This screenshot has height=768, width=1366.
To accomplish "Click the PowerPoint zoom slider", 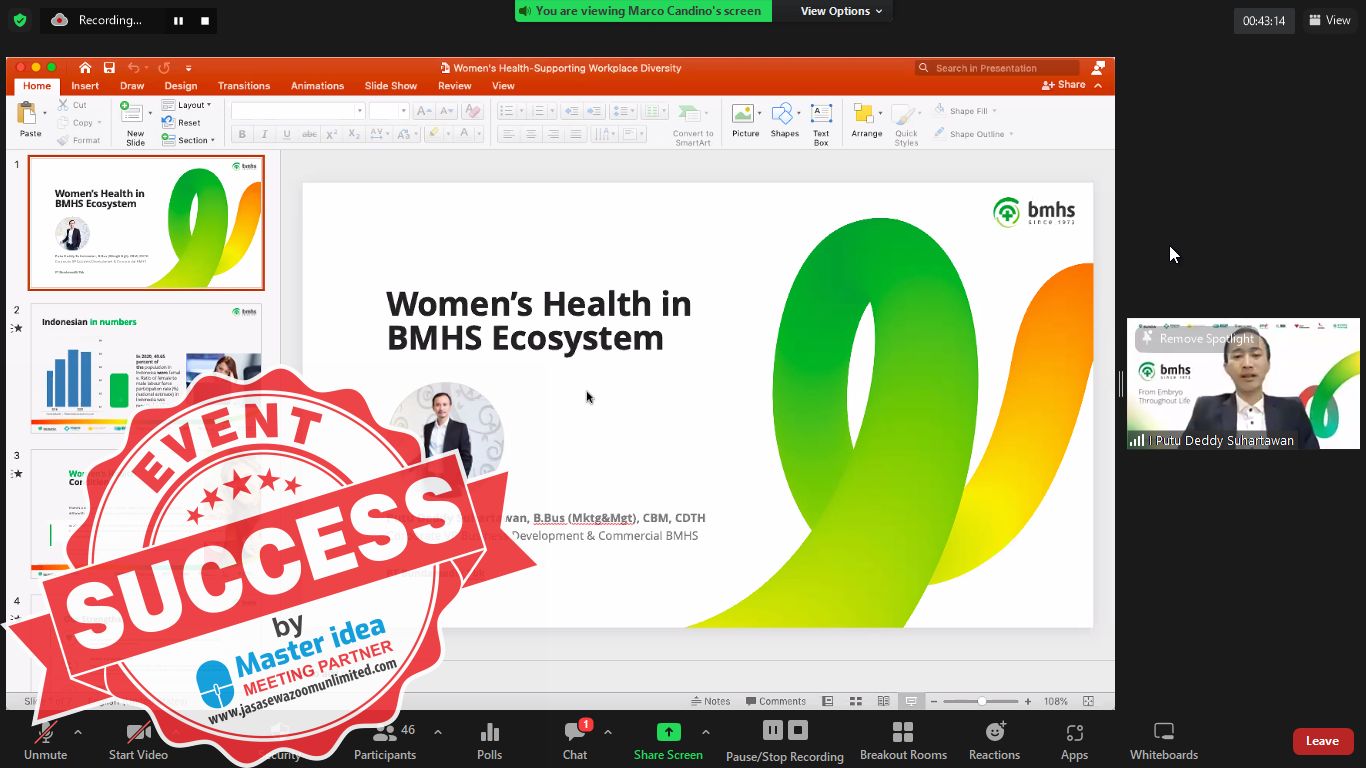I will coord(982,701).
